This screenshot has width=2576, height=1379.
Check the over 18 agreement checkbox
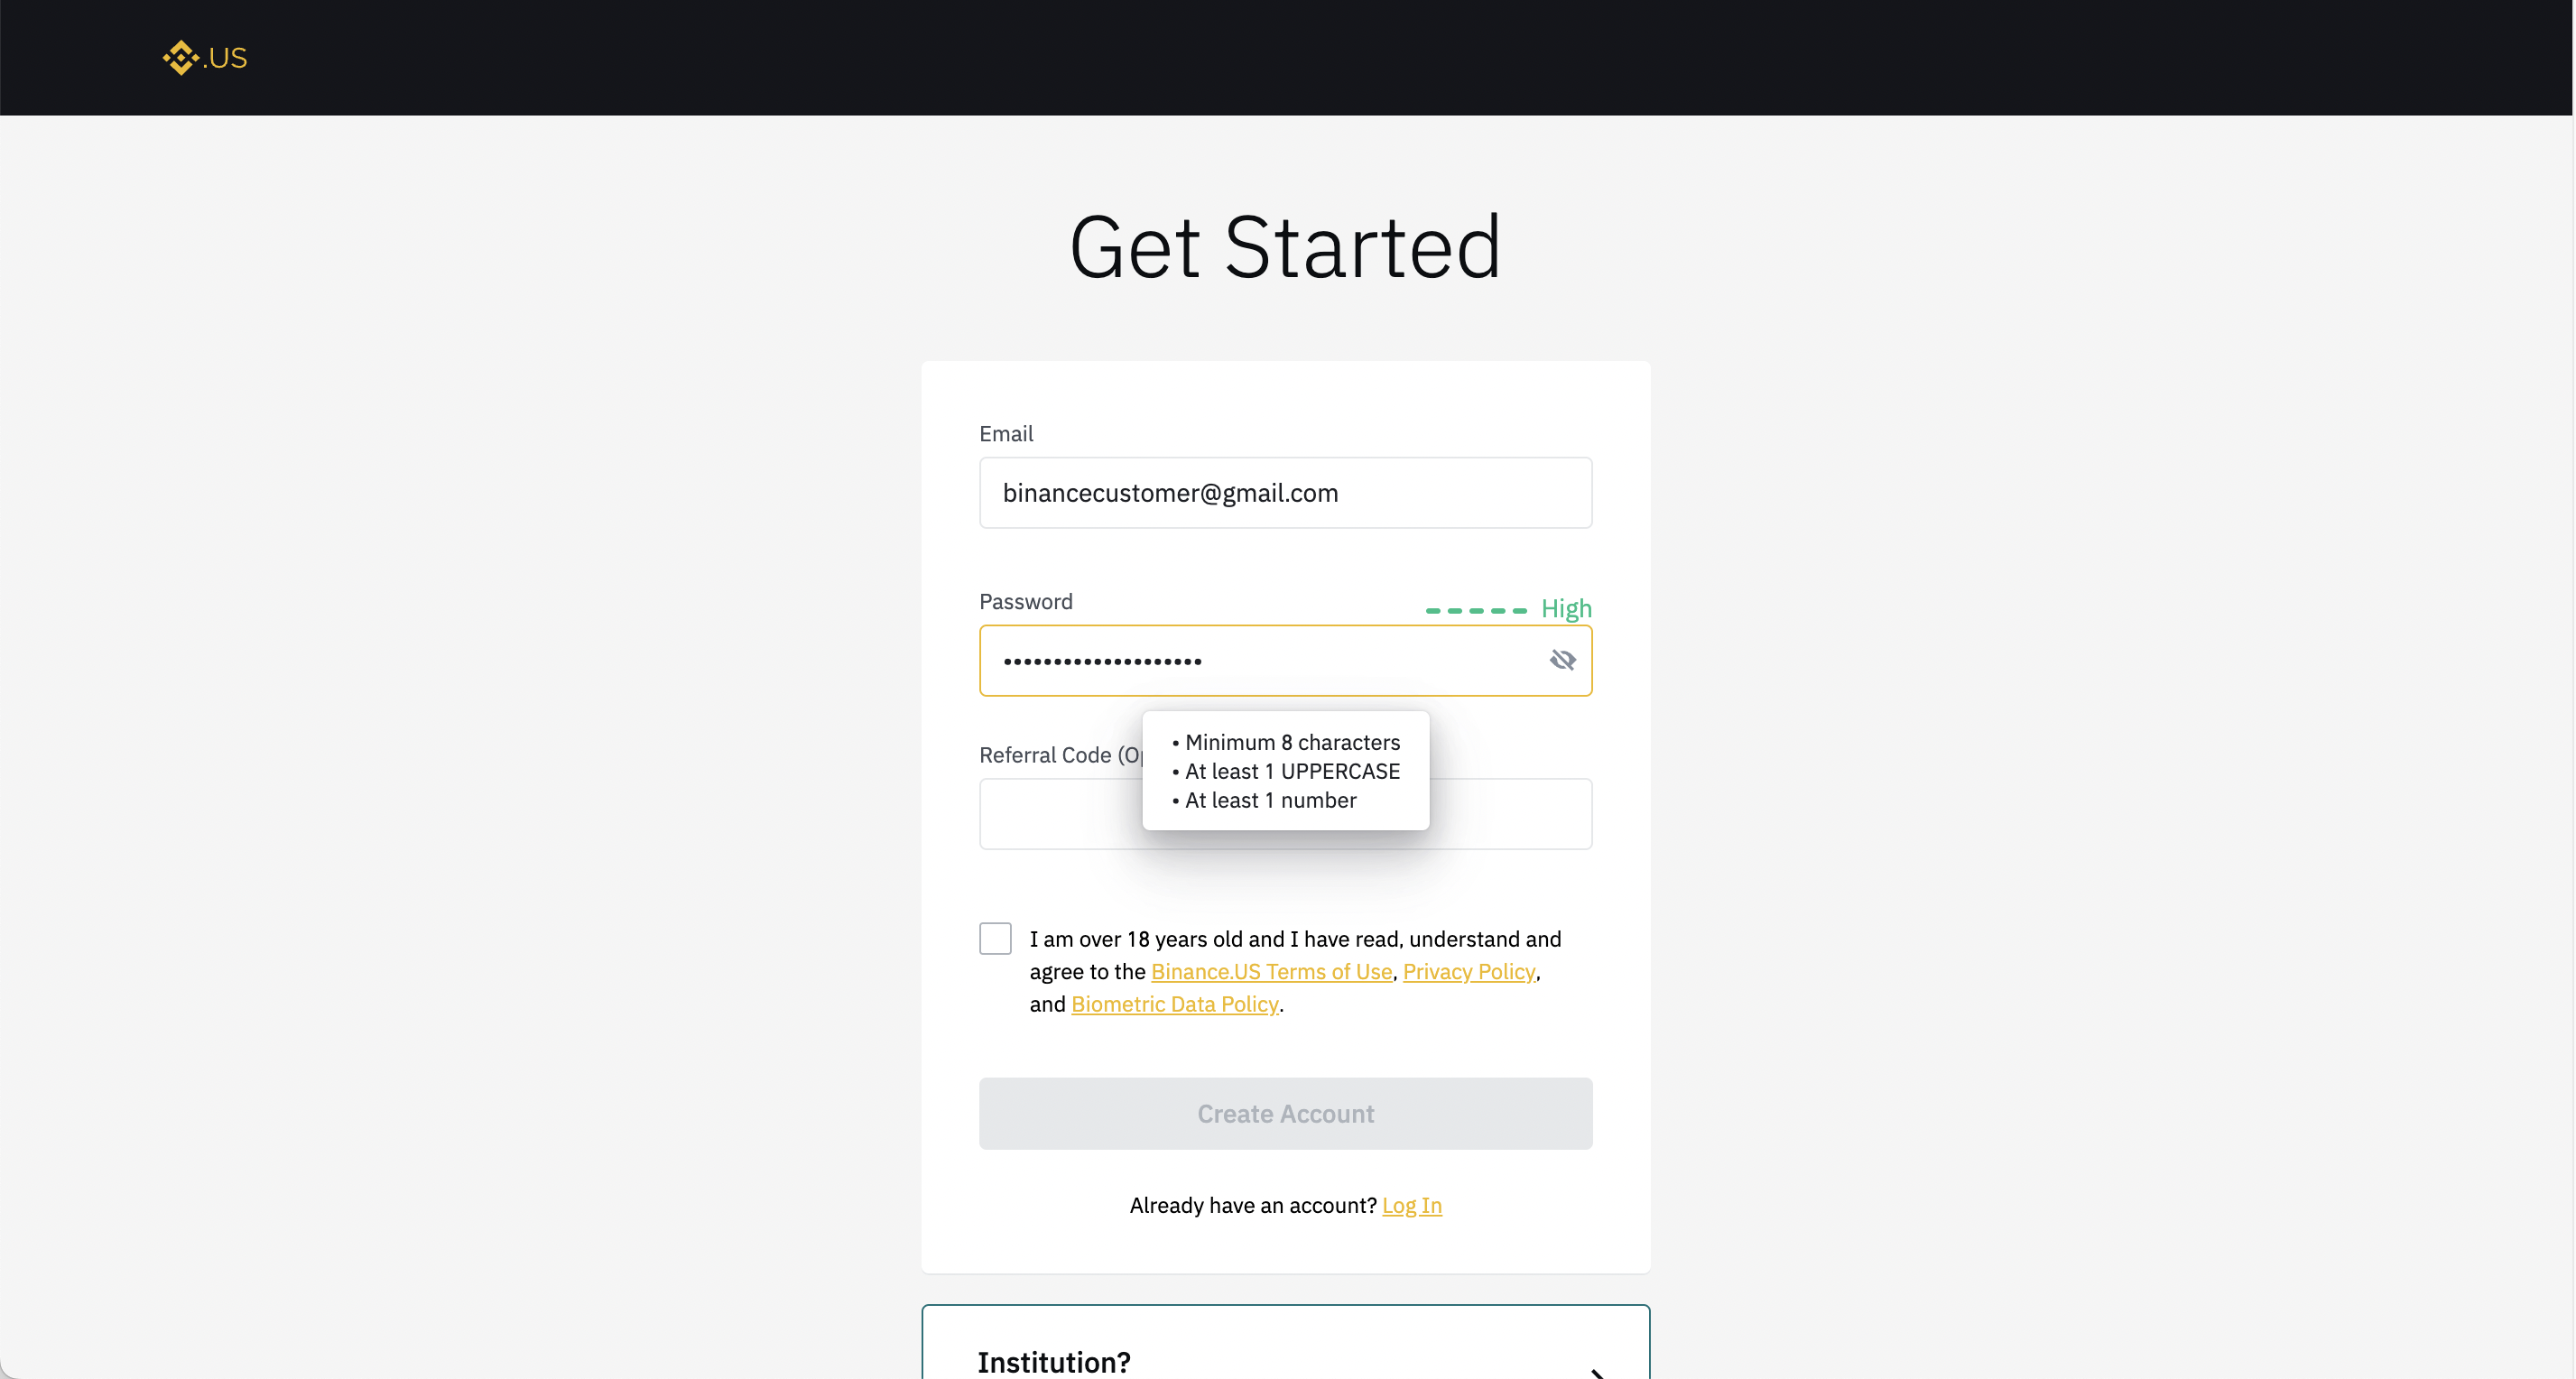pyautogui.click(x=995, y=939)
